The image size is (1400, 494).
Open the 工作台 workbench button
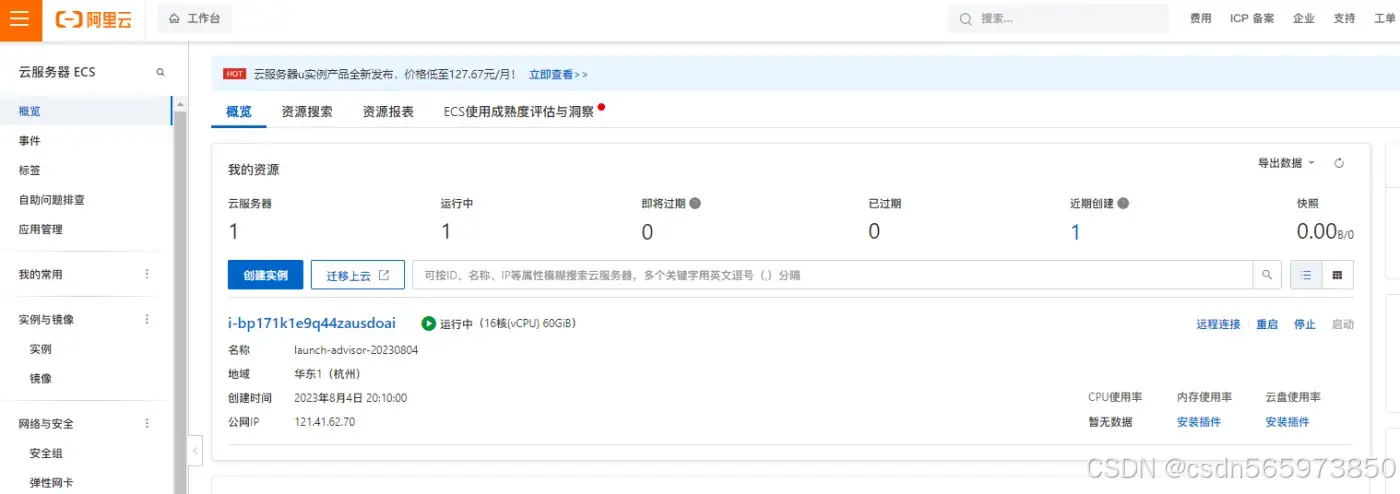click(194, 19)
